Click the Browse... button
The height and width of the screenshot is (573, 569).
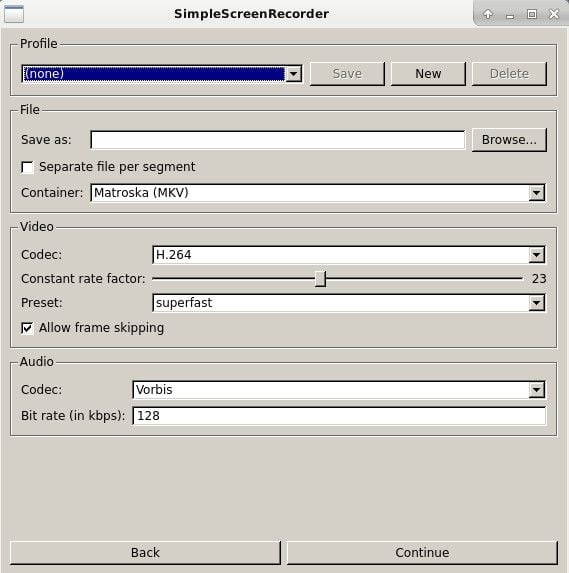pos(509,140)
